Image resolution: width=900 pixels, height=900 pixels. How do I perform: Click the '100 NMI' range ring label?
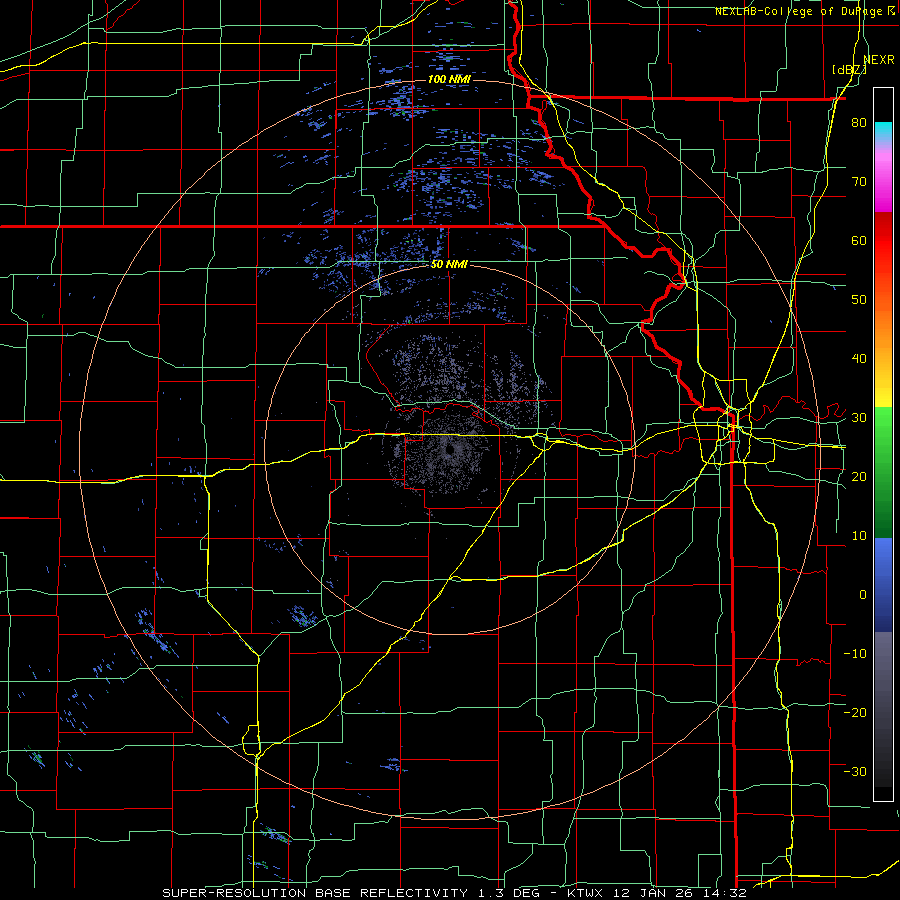pos(449,79)
